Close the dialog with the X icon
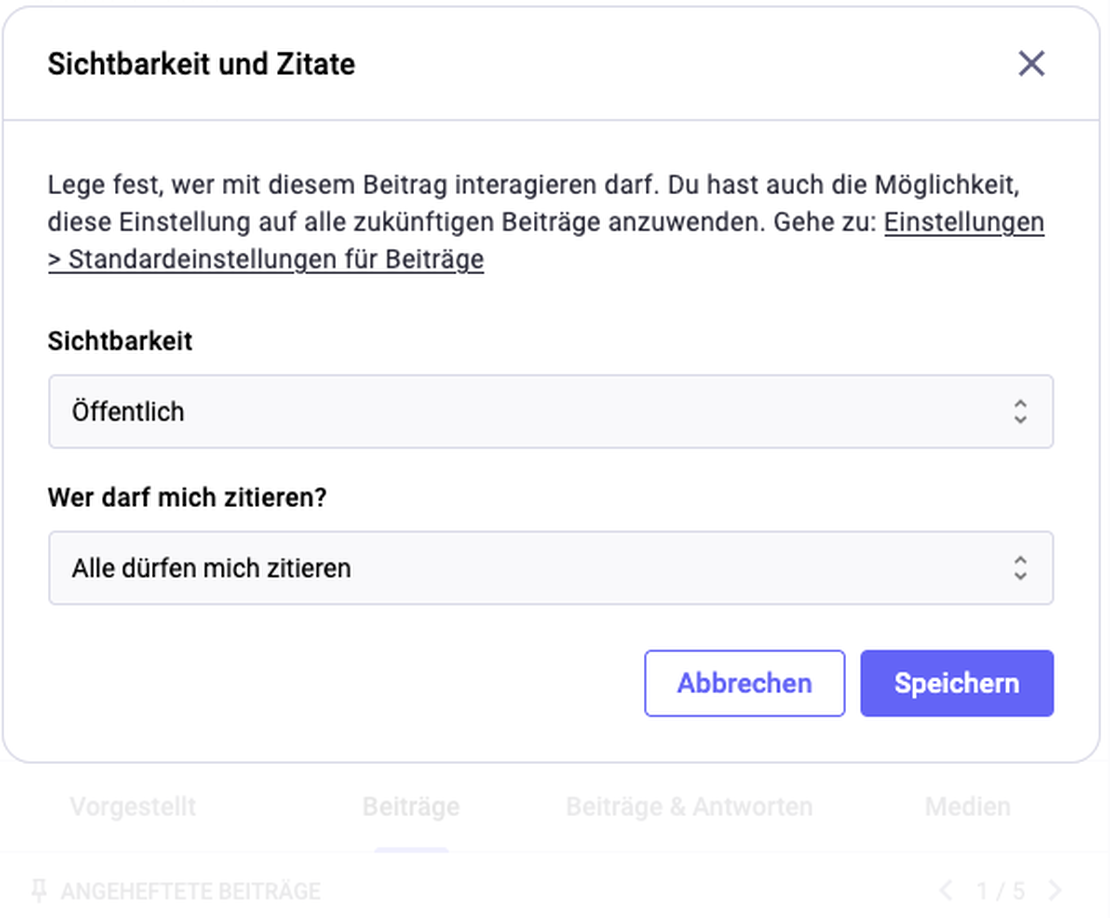Image resolution: width=1110 pixels, height=918 pixels. click(1032, 63)
